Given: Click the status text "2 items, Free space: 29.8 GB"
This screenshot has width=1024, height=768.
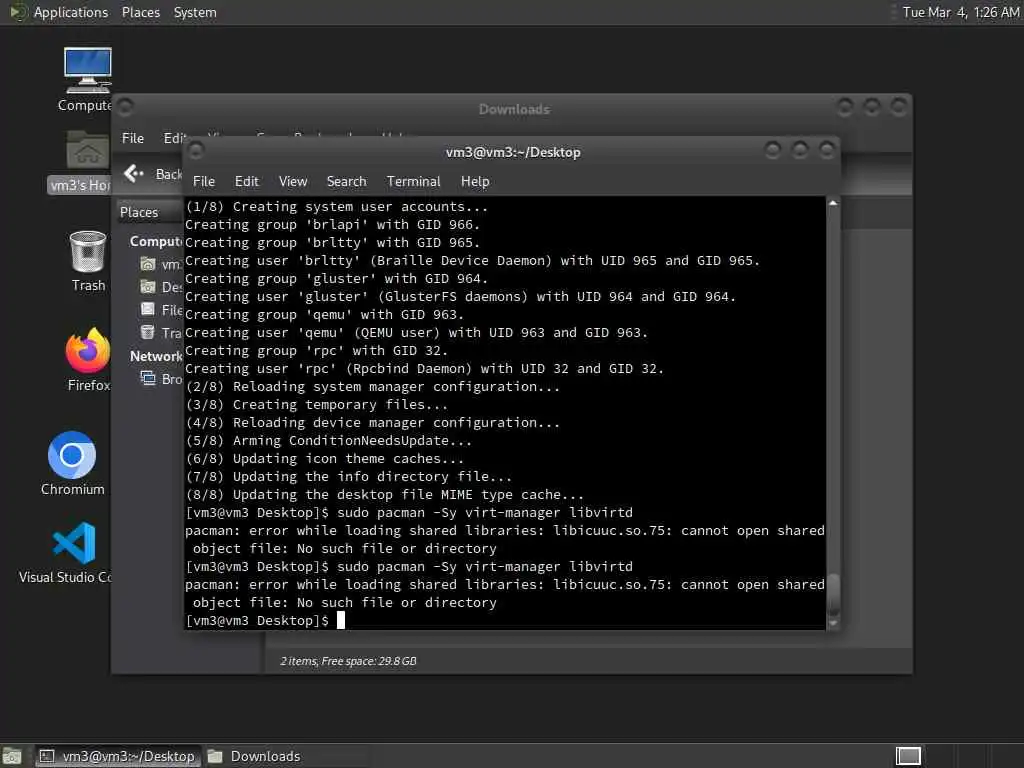Looking at the screenshot, I should 348,661.
